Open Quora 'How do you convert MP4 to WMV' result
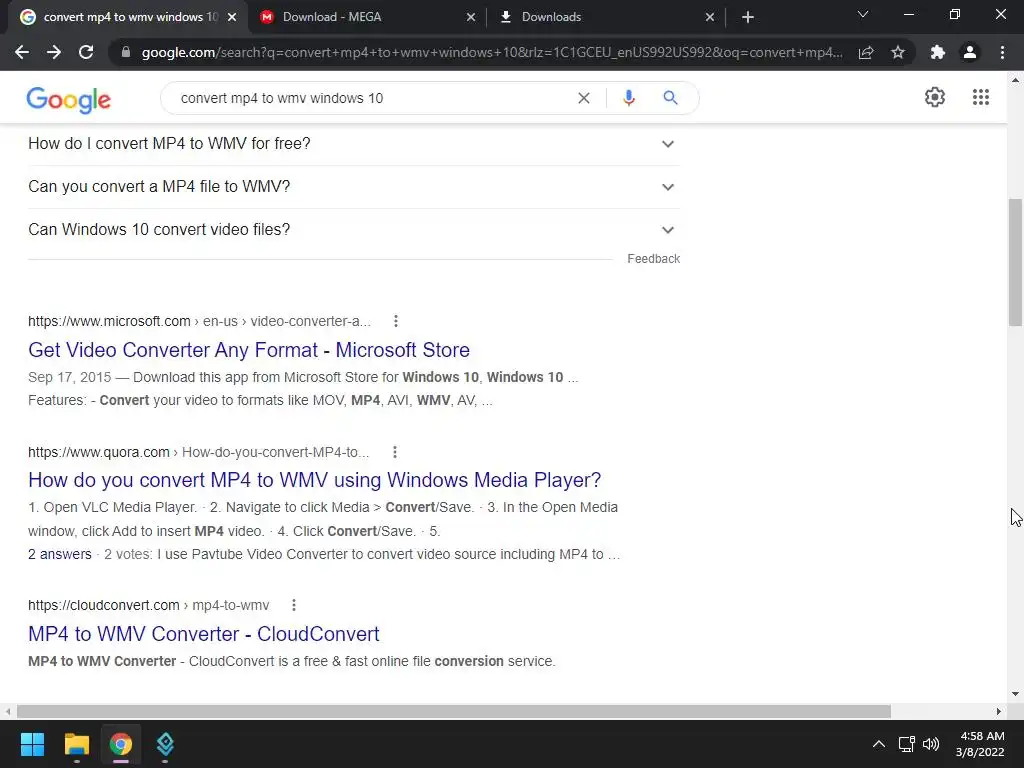The width and height of the screenshot is (1024, 768). point(314,480)
